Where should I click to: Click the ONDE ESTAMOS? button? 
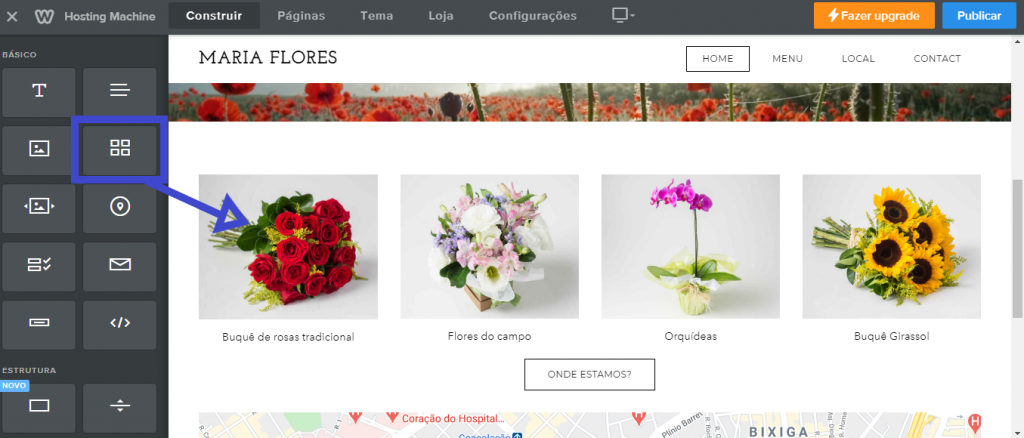click(590, 374)
